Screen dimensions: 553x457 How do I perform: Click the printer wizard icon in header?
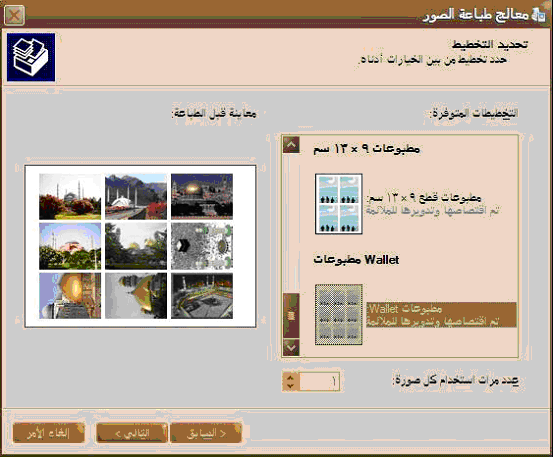[x=31, y=57]
